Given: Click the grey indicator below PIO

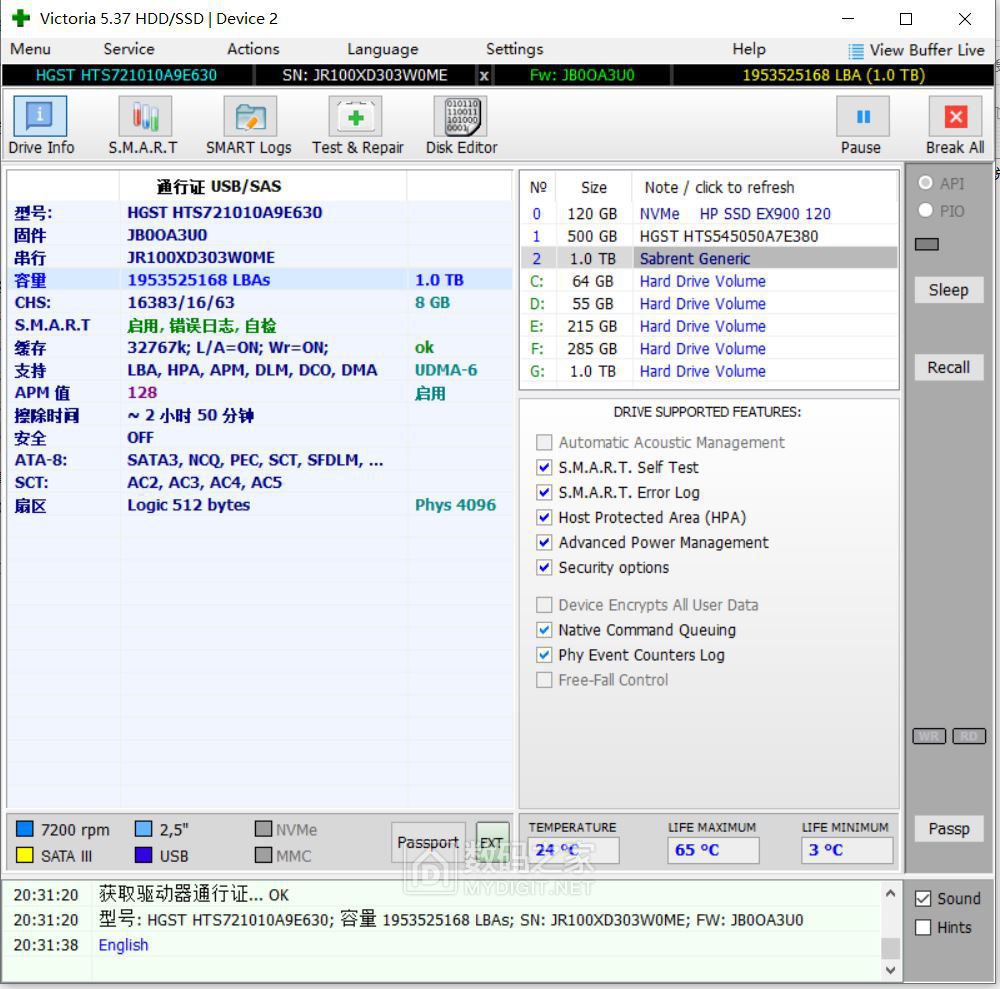Looking at the screenshot, I should (927, 244).
